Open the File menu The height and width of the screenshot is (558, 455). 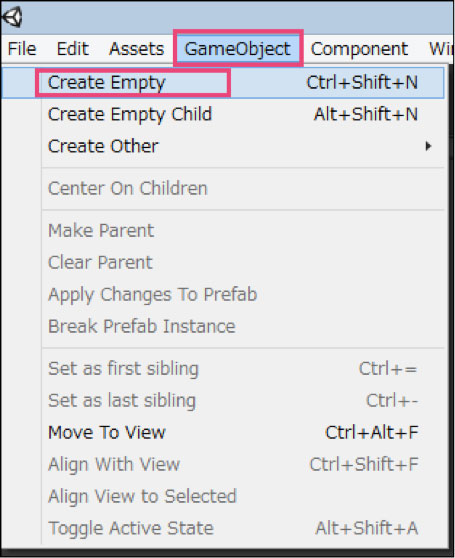22,49
